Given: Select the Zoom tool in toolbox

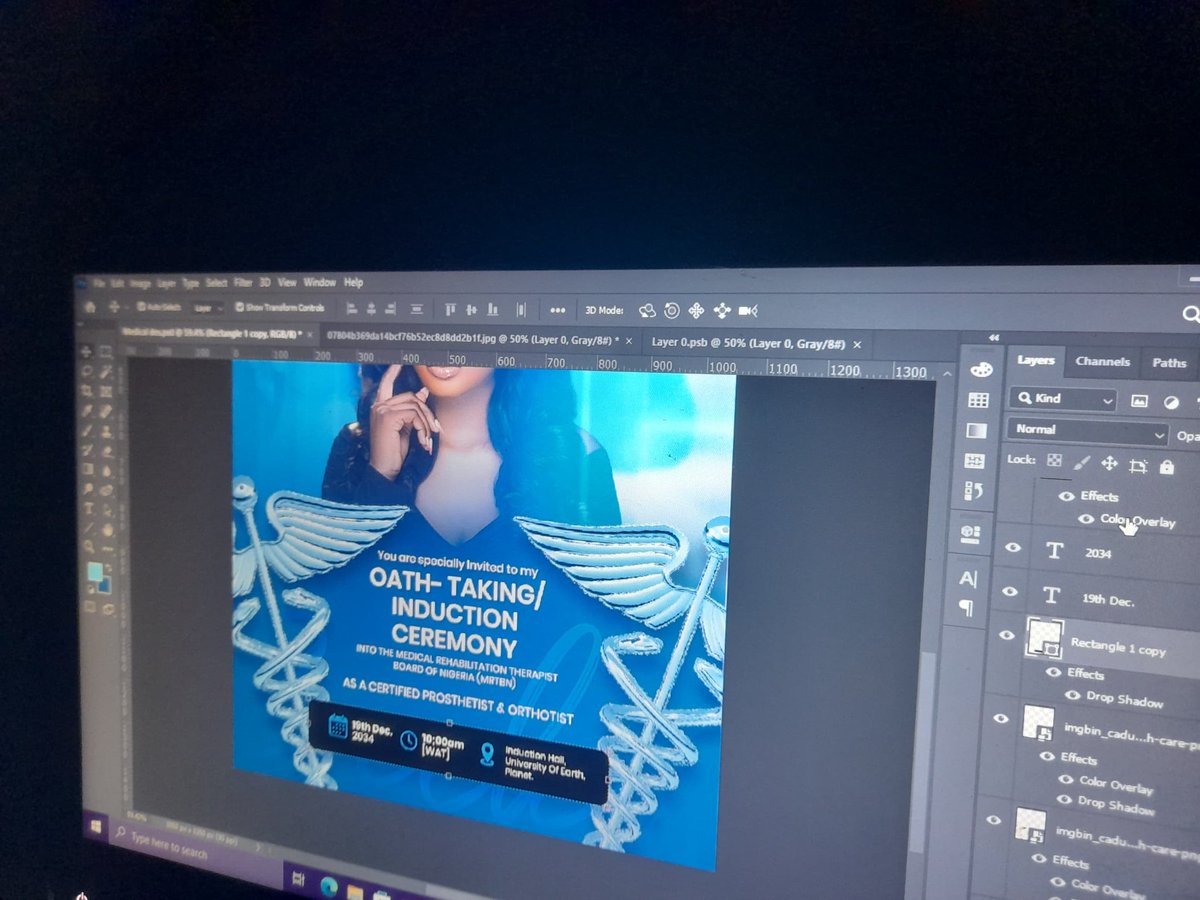Looking at the screenshot, I should pyautogui.click(x=88, y=546).
